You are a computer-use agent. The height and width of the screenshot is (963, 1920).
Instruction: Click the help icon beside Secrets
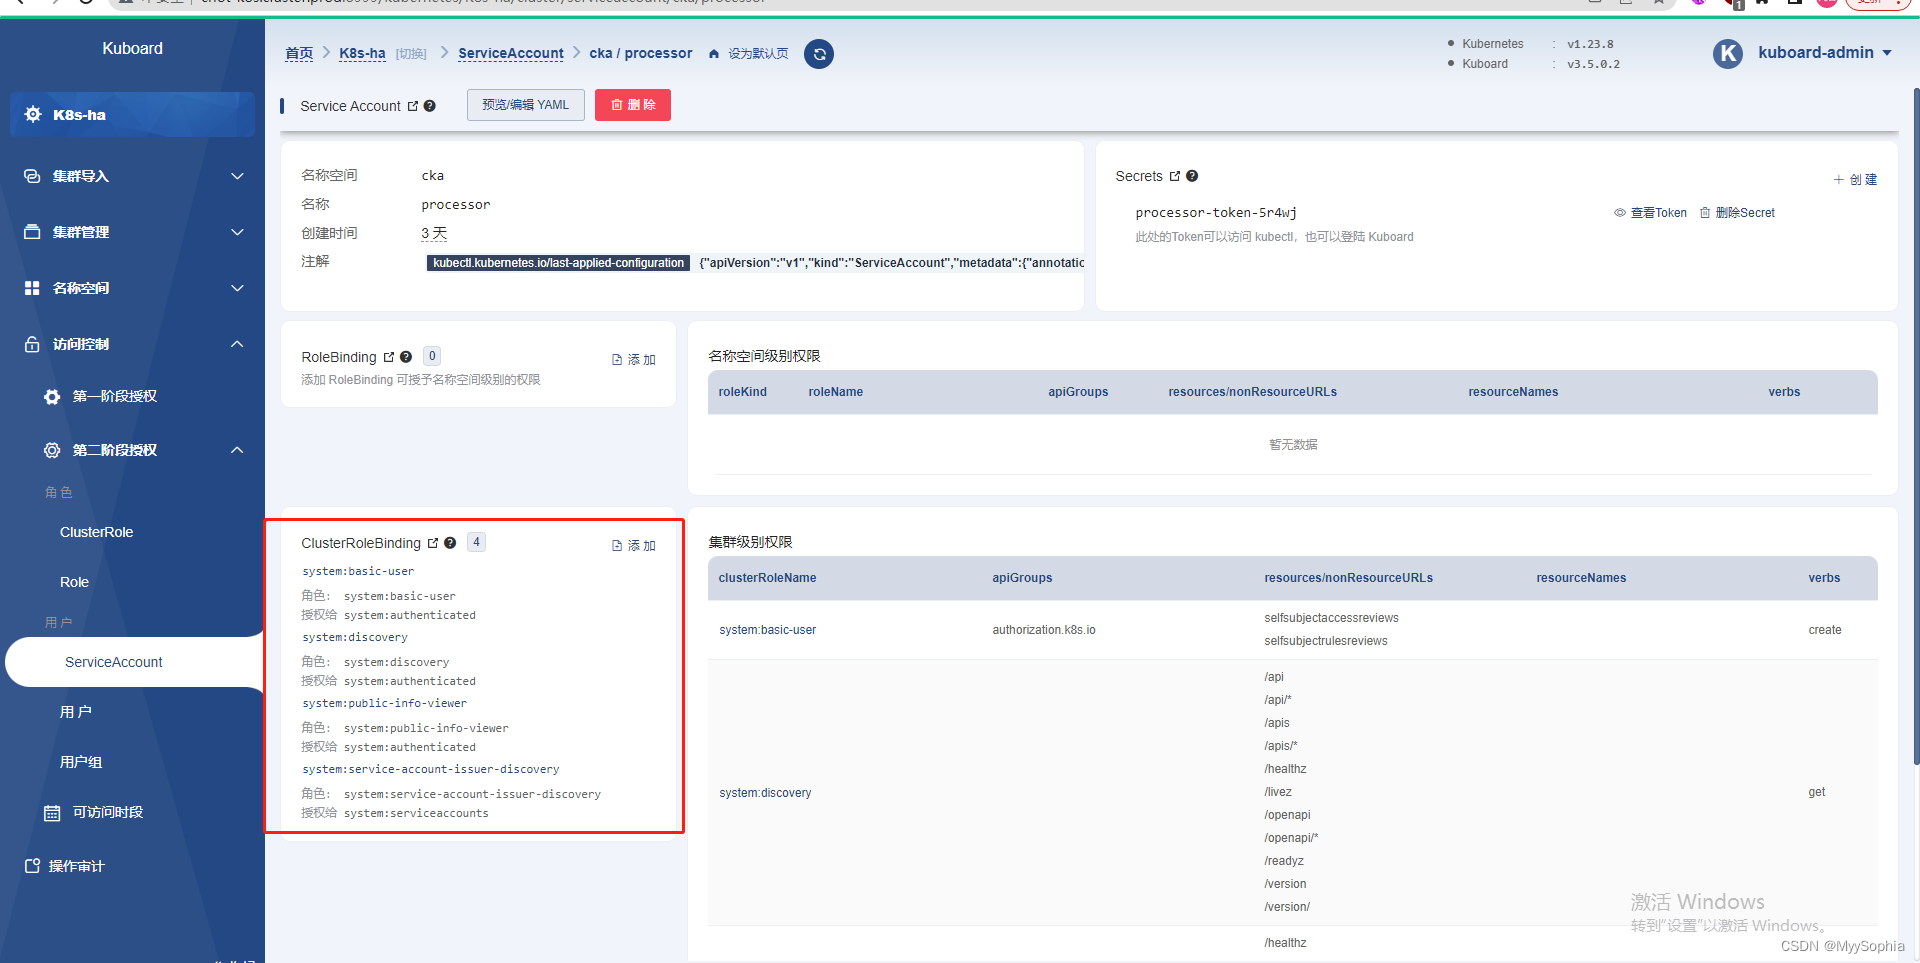coord(1192,176)
